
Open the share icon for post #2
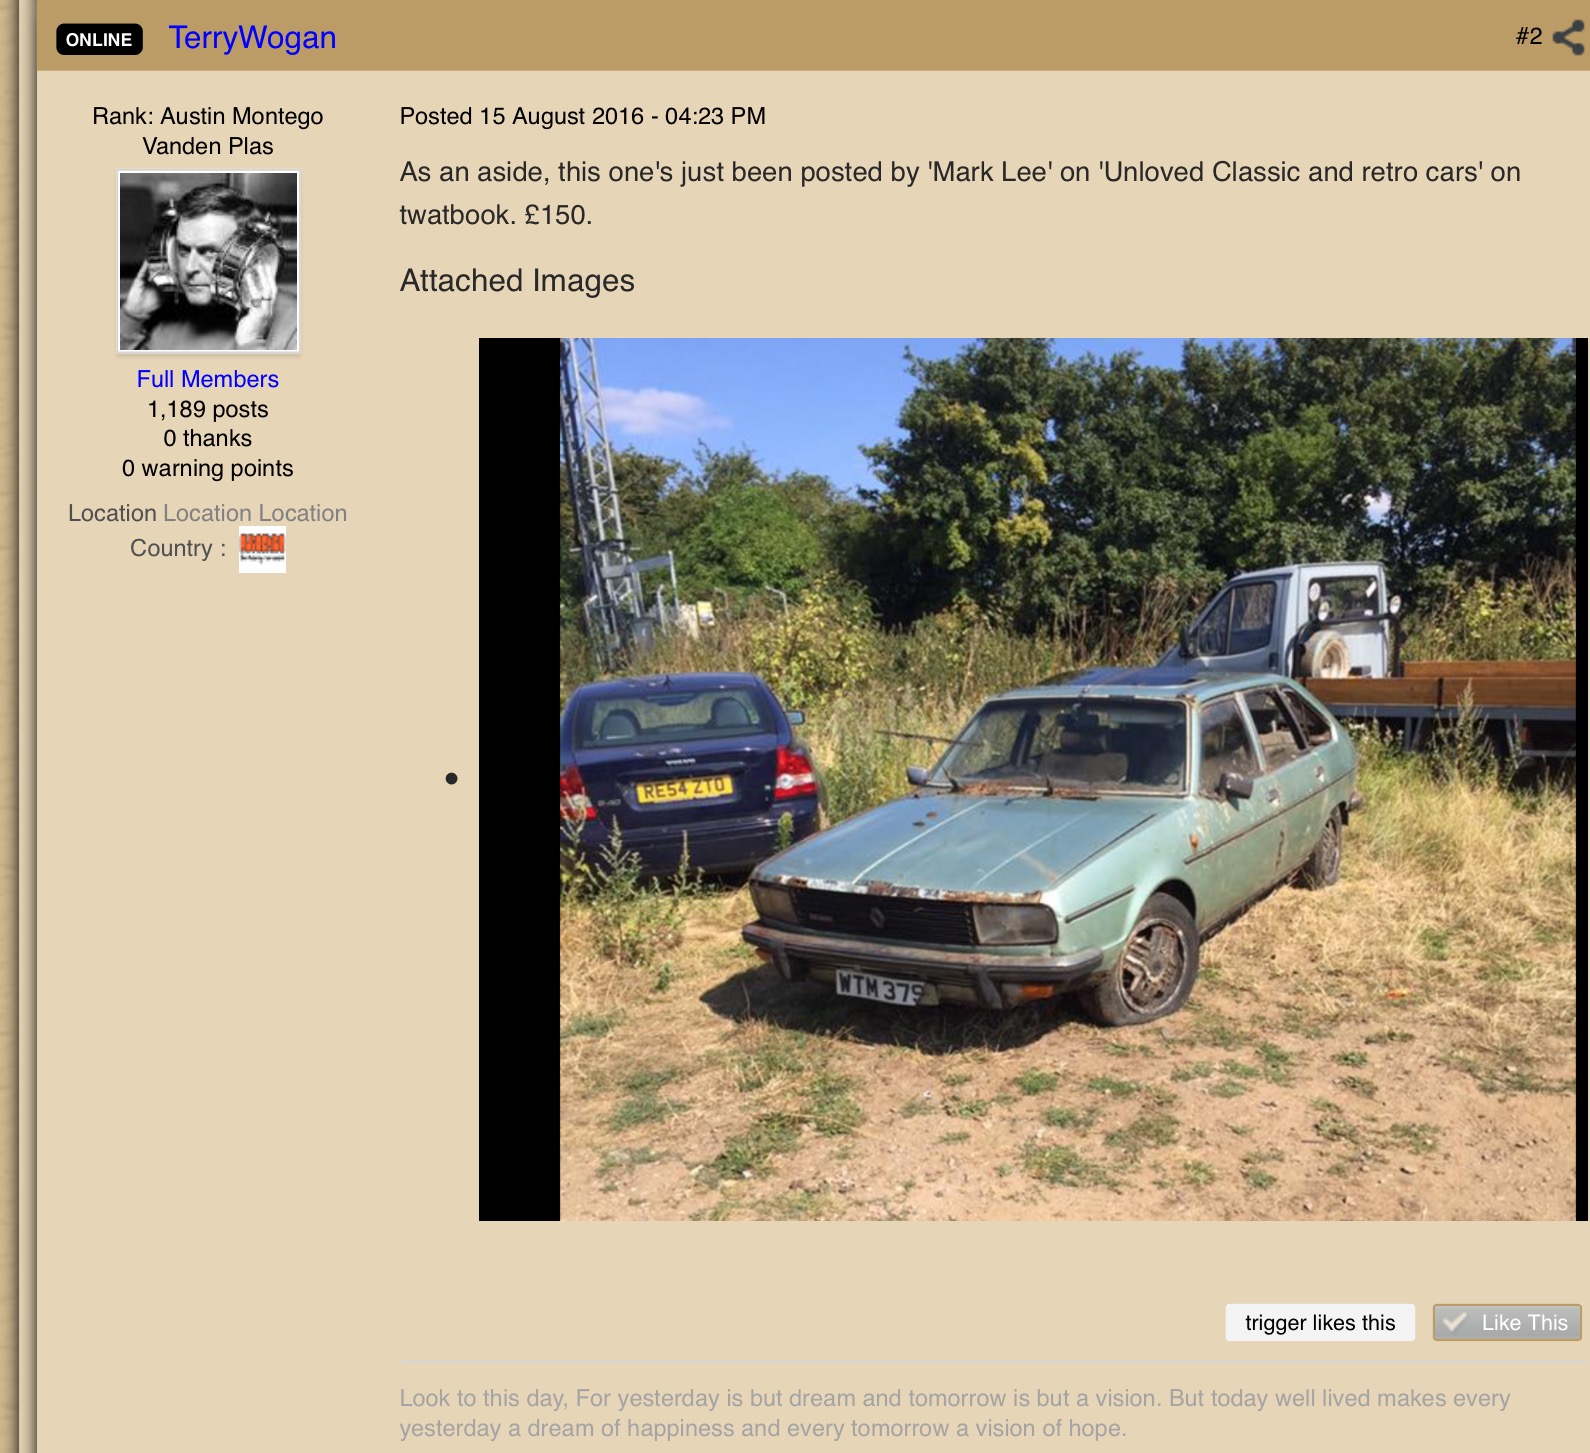[1570, 37]
